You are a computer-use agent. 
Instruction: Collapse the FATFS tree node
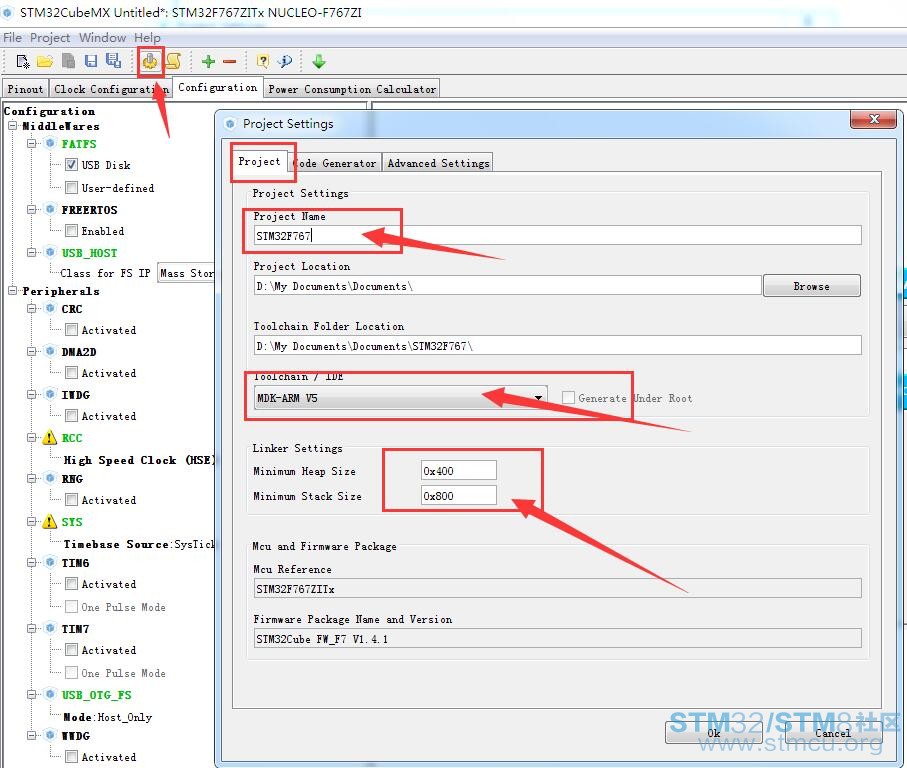tap(32, 143)
